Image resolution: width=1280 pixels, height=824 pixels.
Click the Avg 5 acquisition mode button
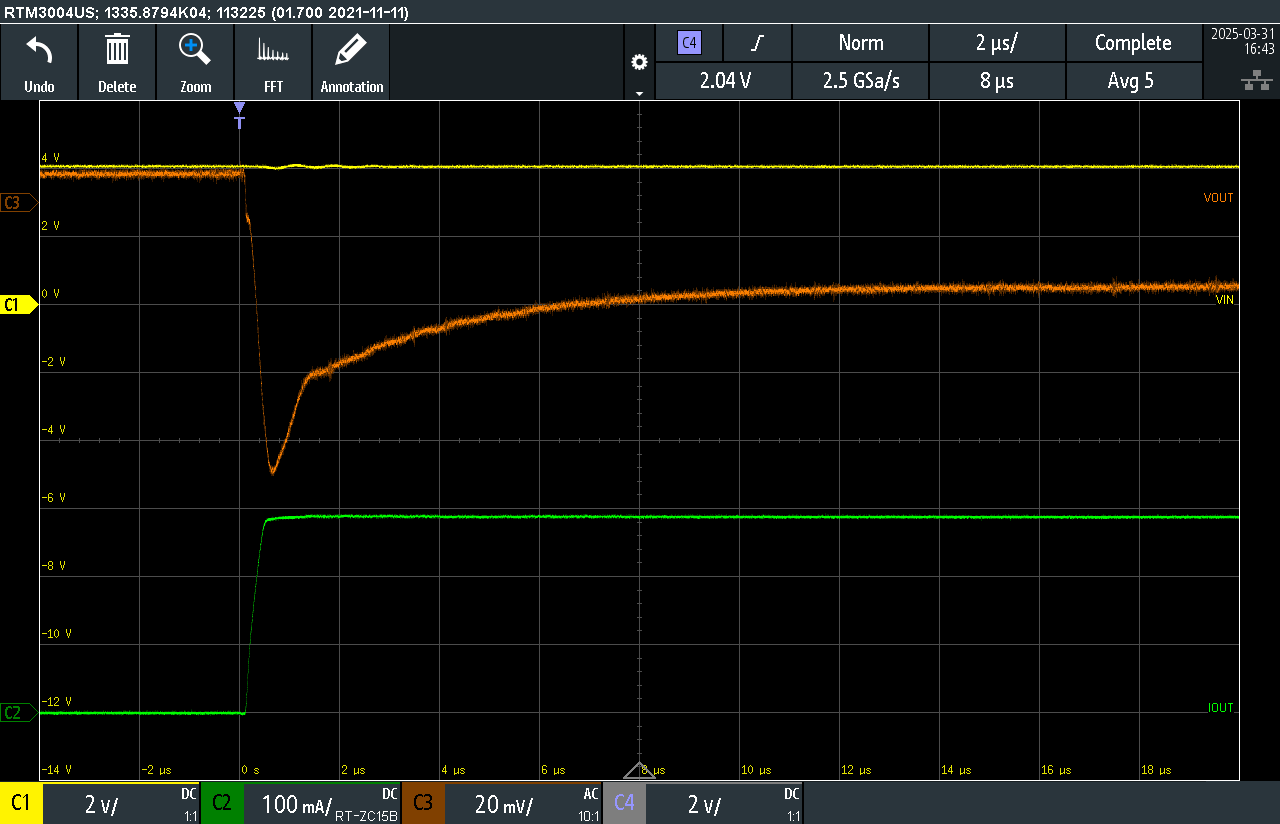[1133, 81]
